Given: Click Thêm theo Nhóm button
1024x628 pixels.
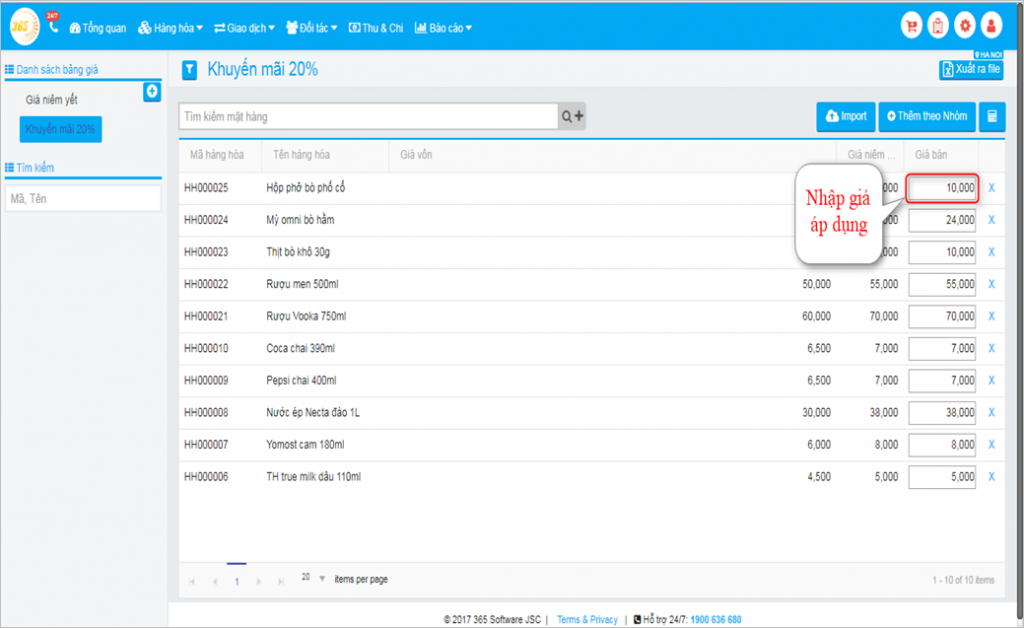Looking at the screenshot, I should 927,117.
